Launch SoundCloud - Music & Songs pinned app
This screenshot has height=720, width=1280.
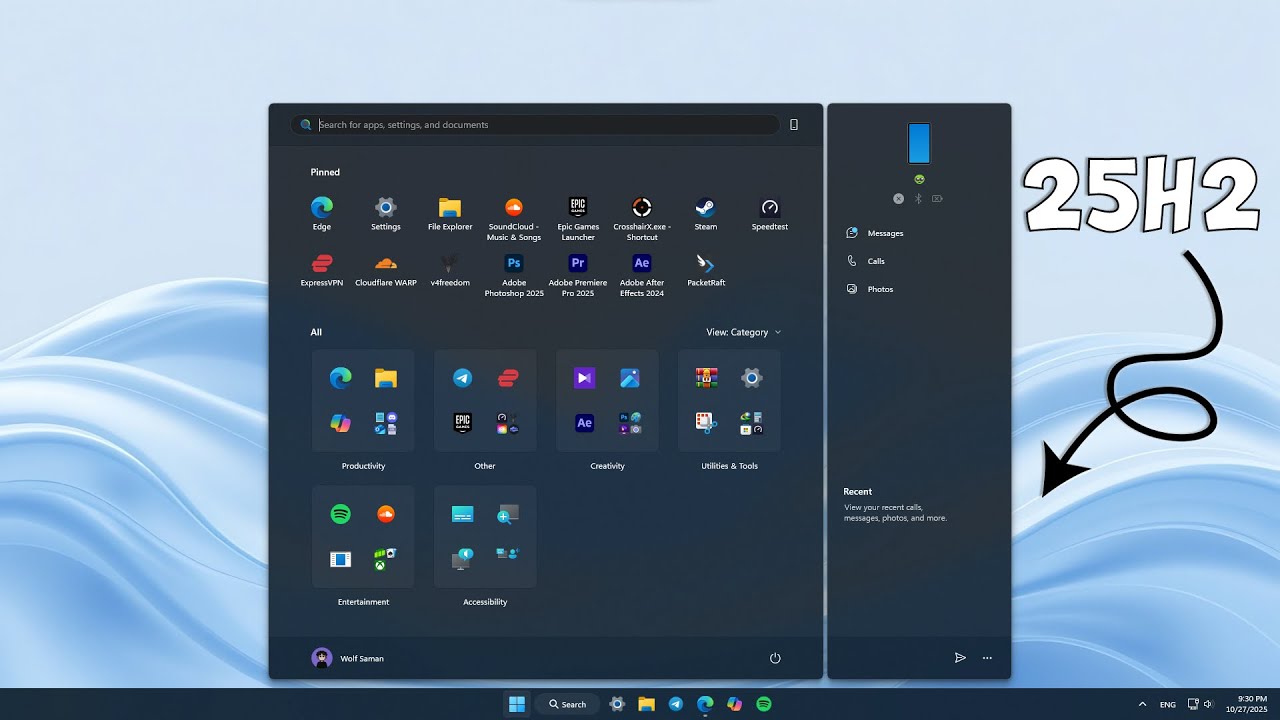click(x=514, y=218)
